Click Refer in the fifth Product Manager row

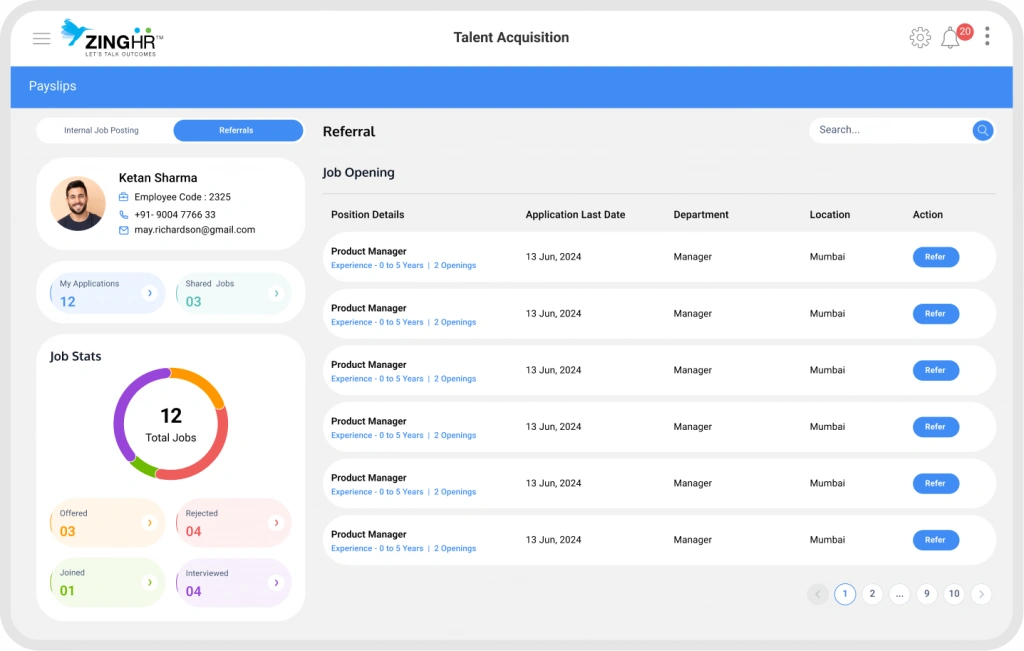tap(935, 483)
